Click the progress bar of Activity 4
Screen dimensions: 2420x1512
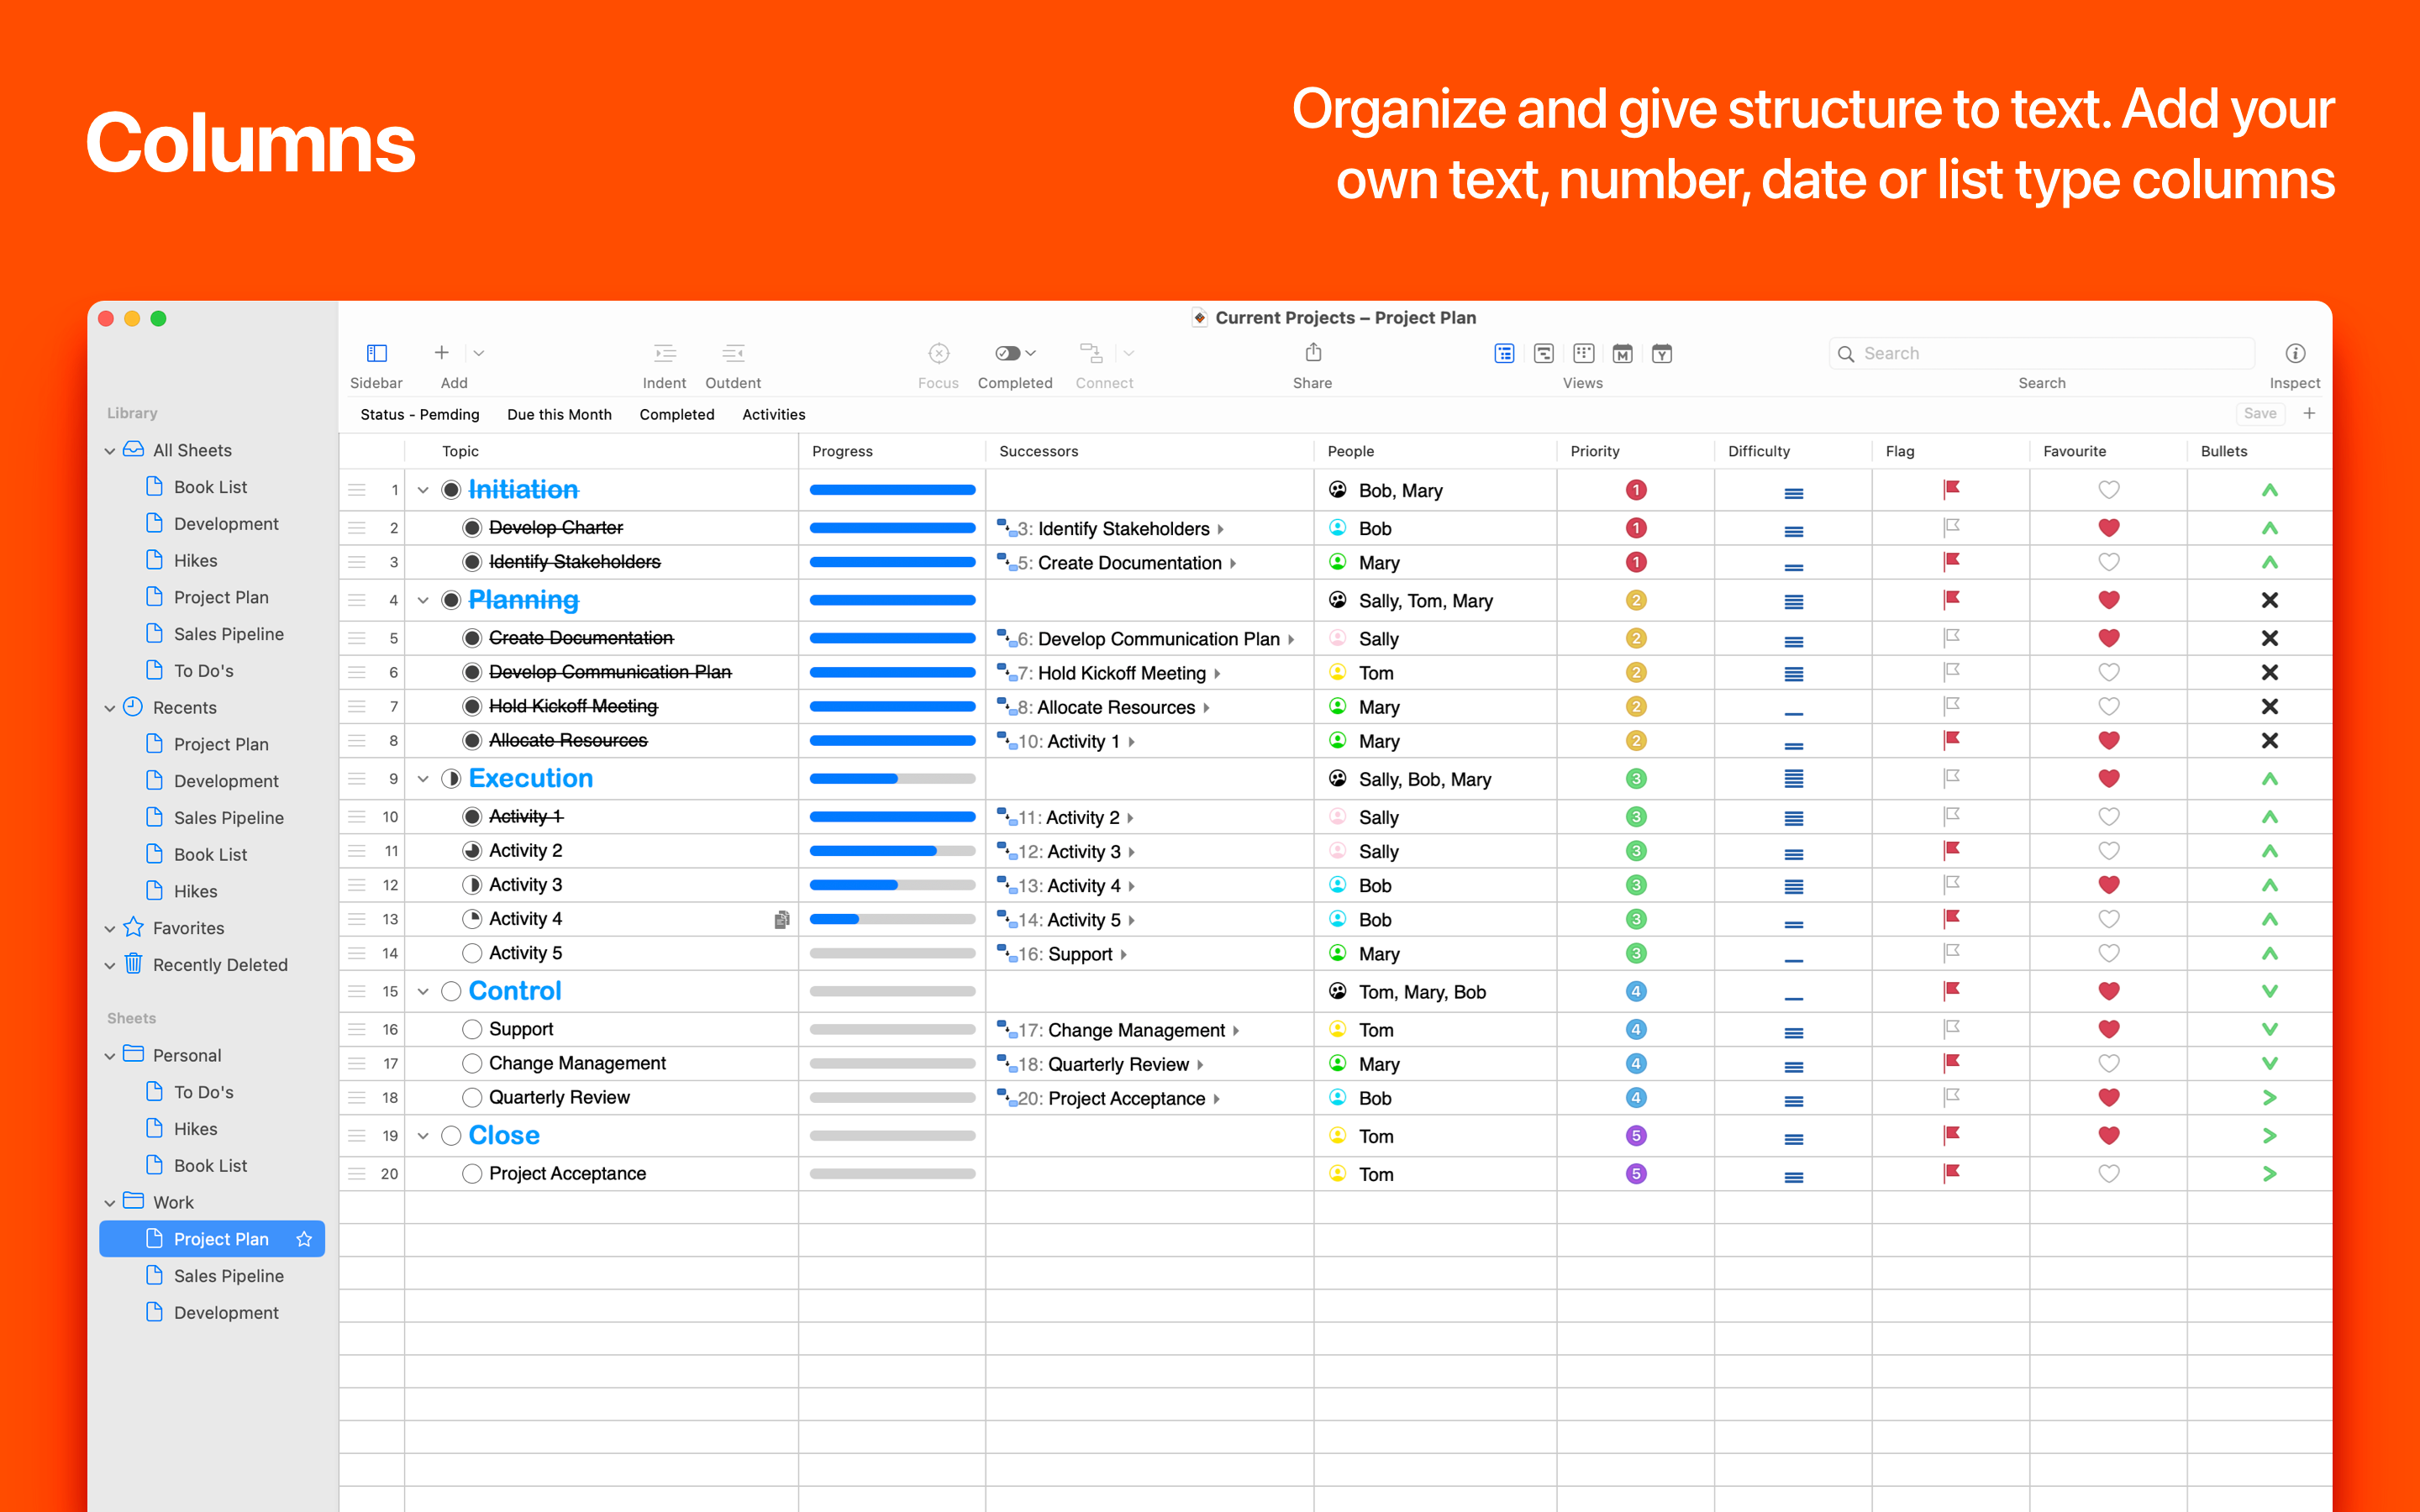click(x=892, y=919)
